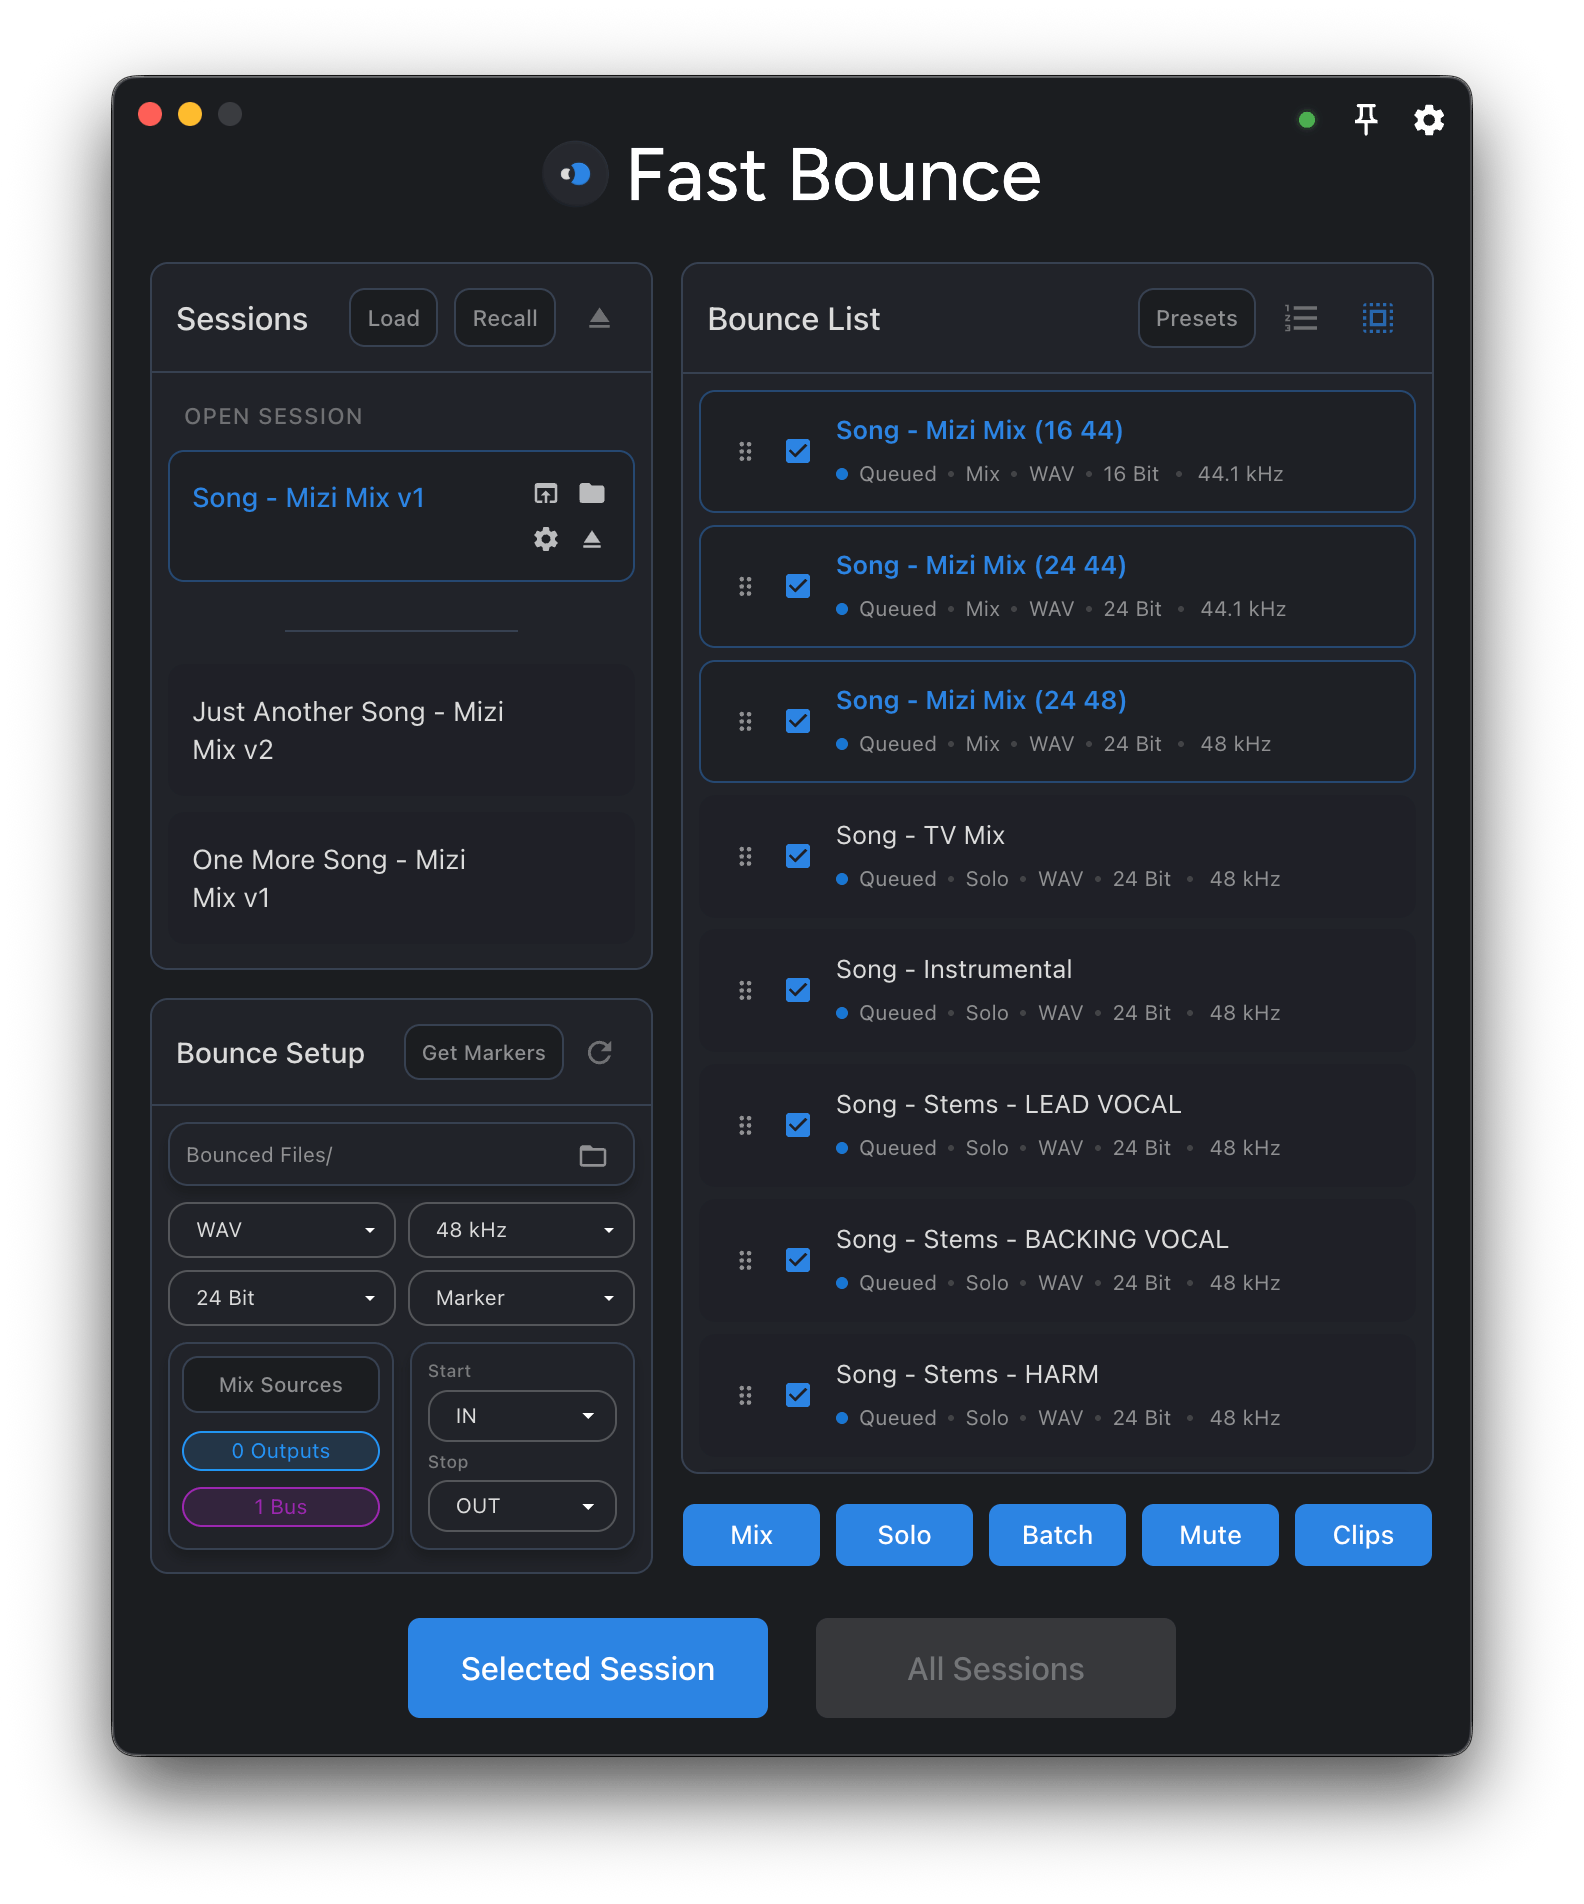
Task: Select the Clips bounce type
Action: click(x=1363, y=1535)
